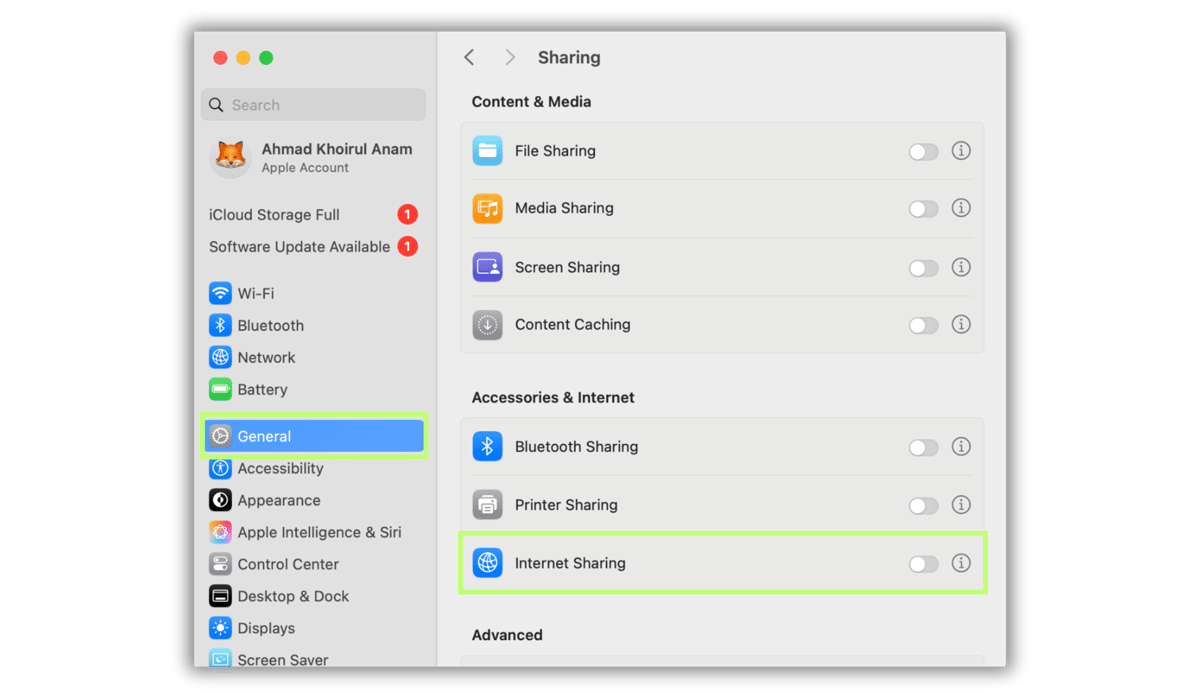Click the search magnifier icon
1200x698 pixels.
[216, 105]
